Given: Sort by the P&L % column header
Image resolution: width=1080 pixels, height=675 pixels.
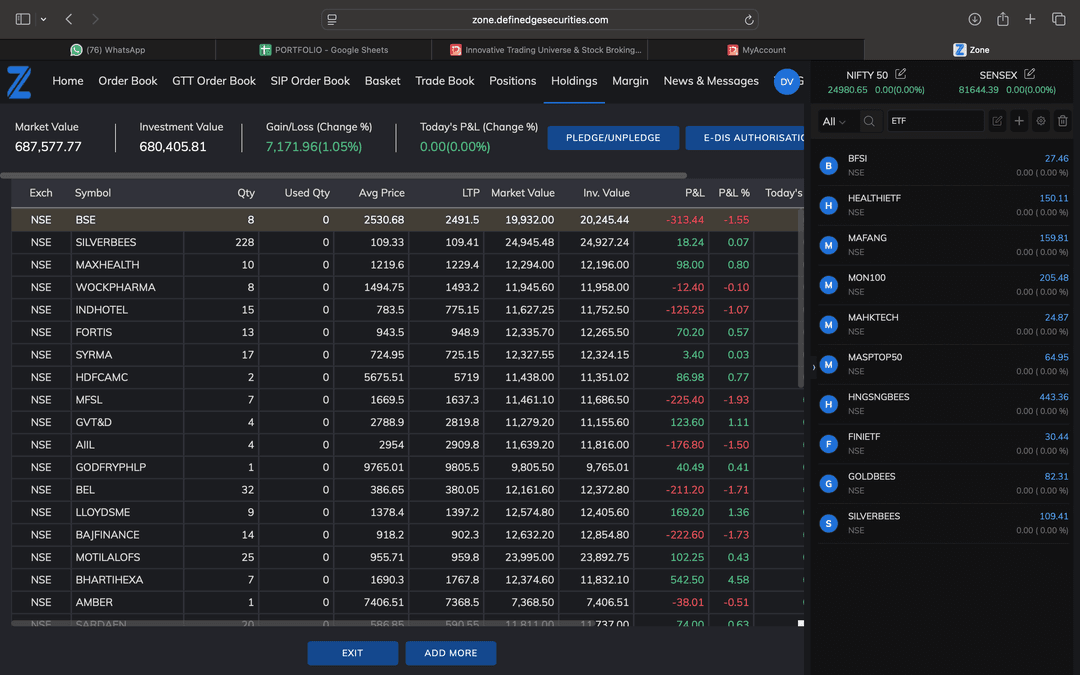Looking at the screenshot, I should tap(734, 193).
